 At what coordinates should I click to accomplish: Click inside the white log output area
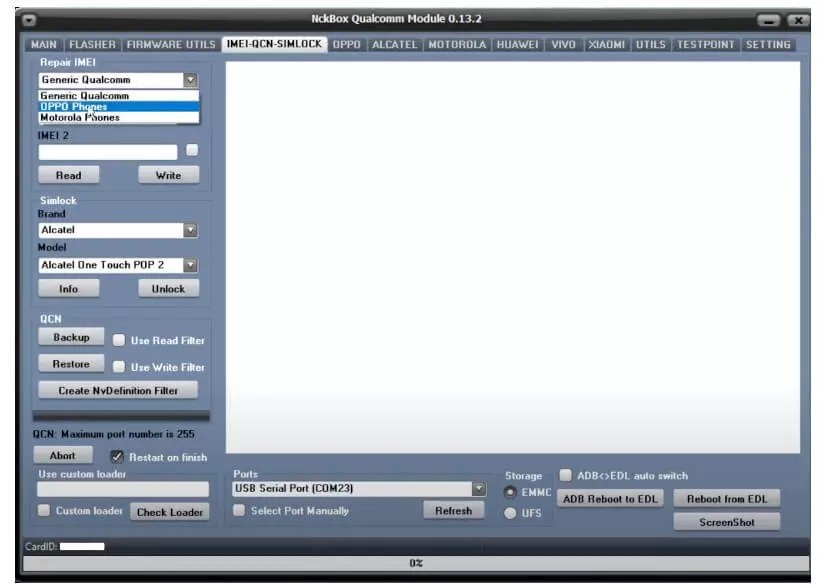click(x=512, y=257)
